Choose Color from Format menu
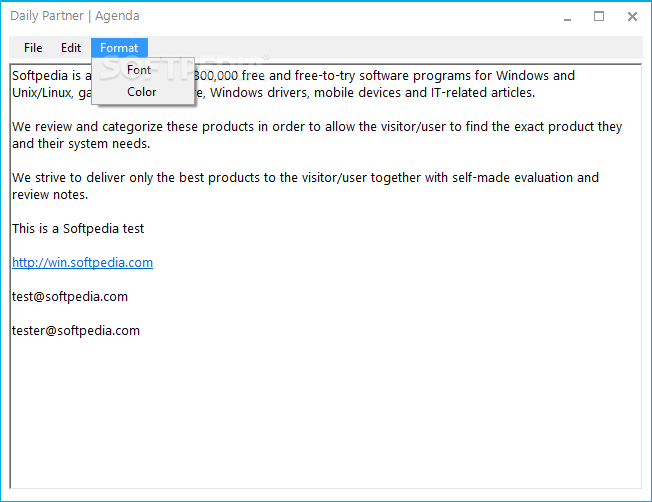The height and width of the screenshot is (502, 652). [x=143, y=92]
